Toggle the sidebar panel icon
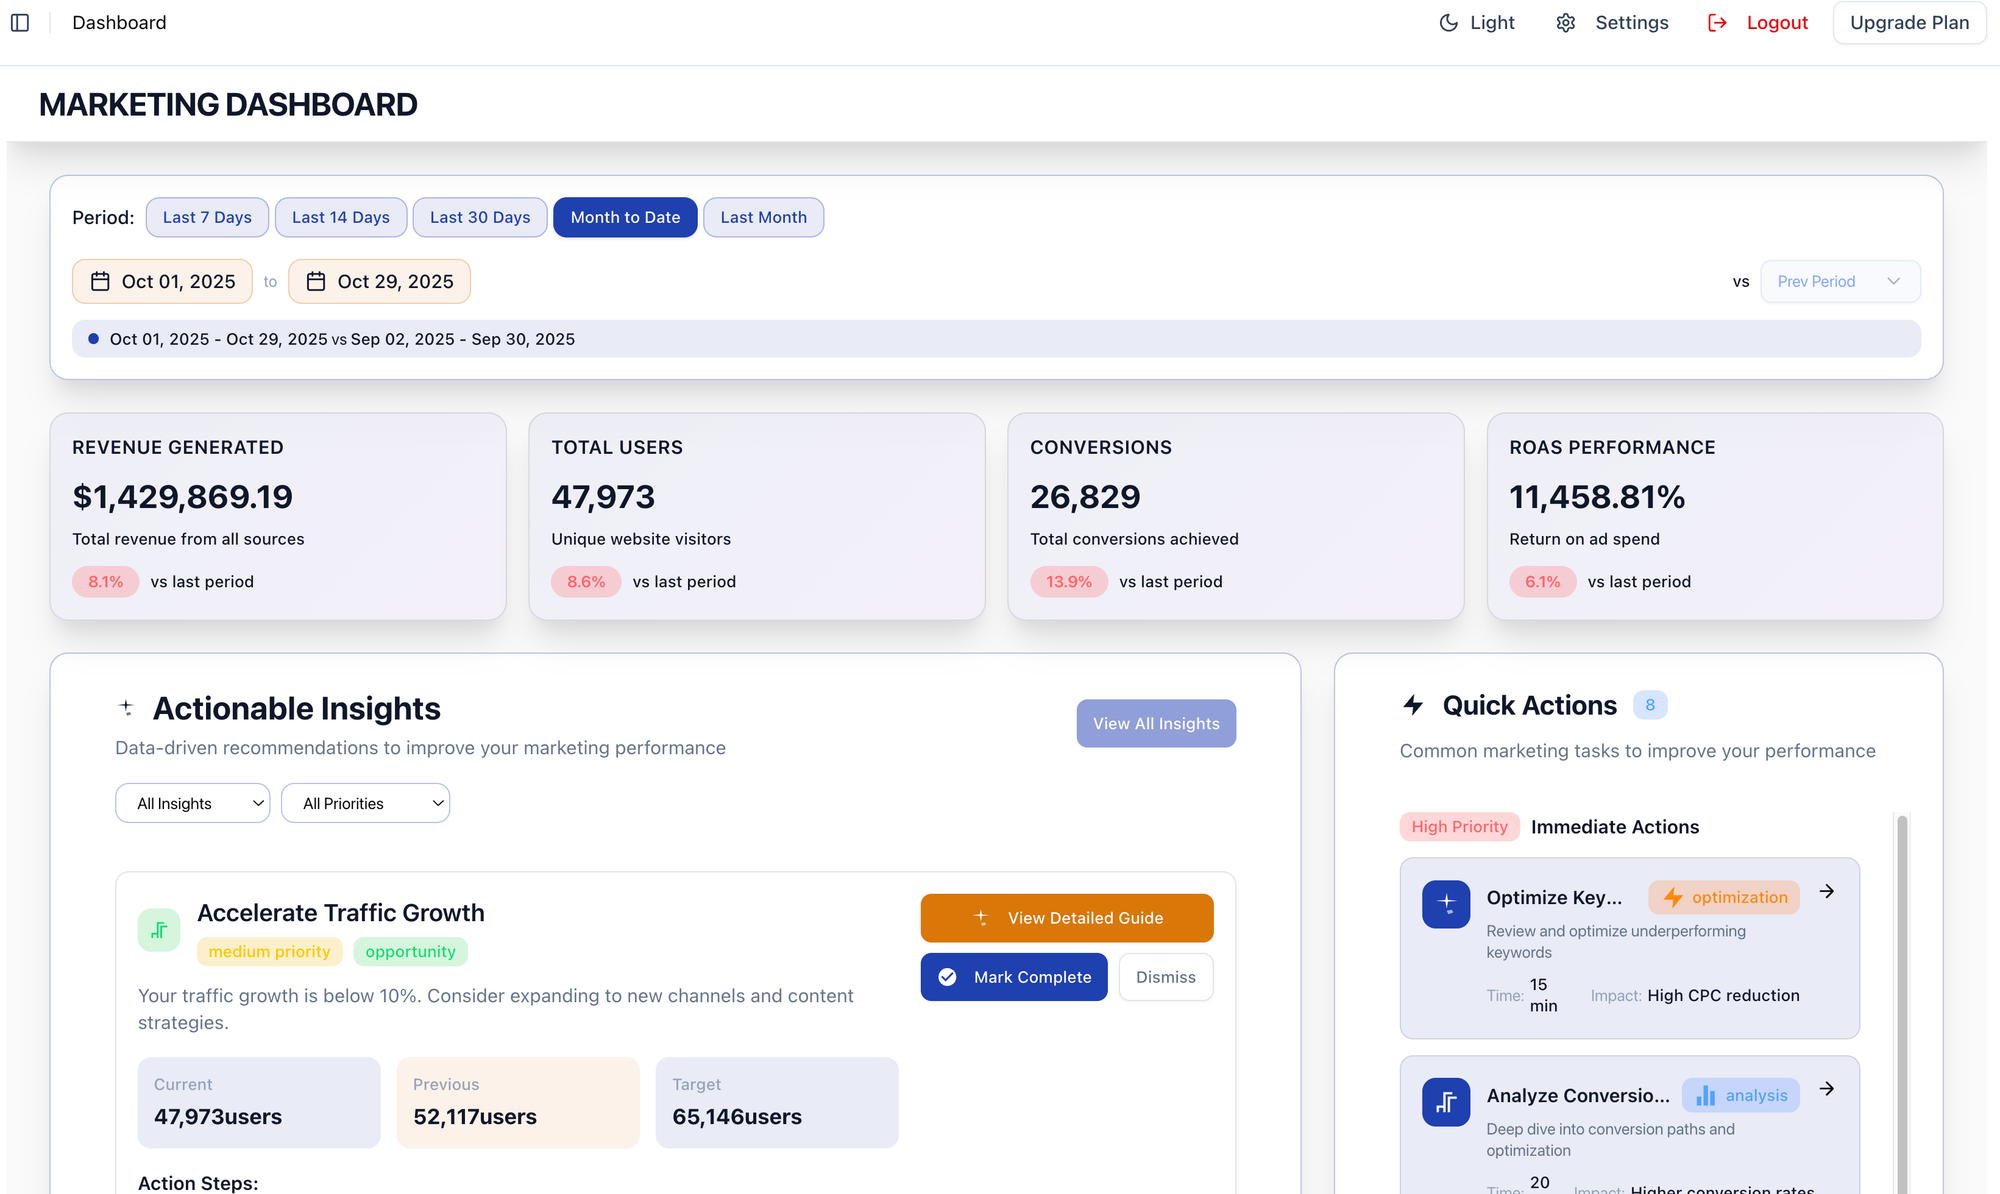Image resolution: width=2000 pixels, height=1194 pixels. [20, 22]
